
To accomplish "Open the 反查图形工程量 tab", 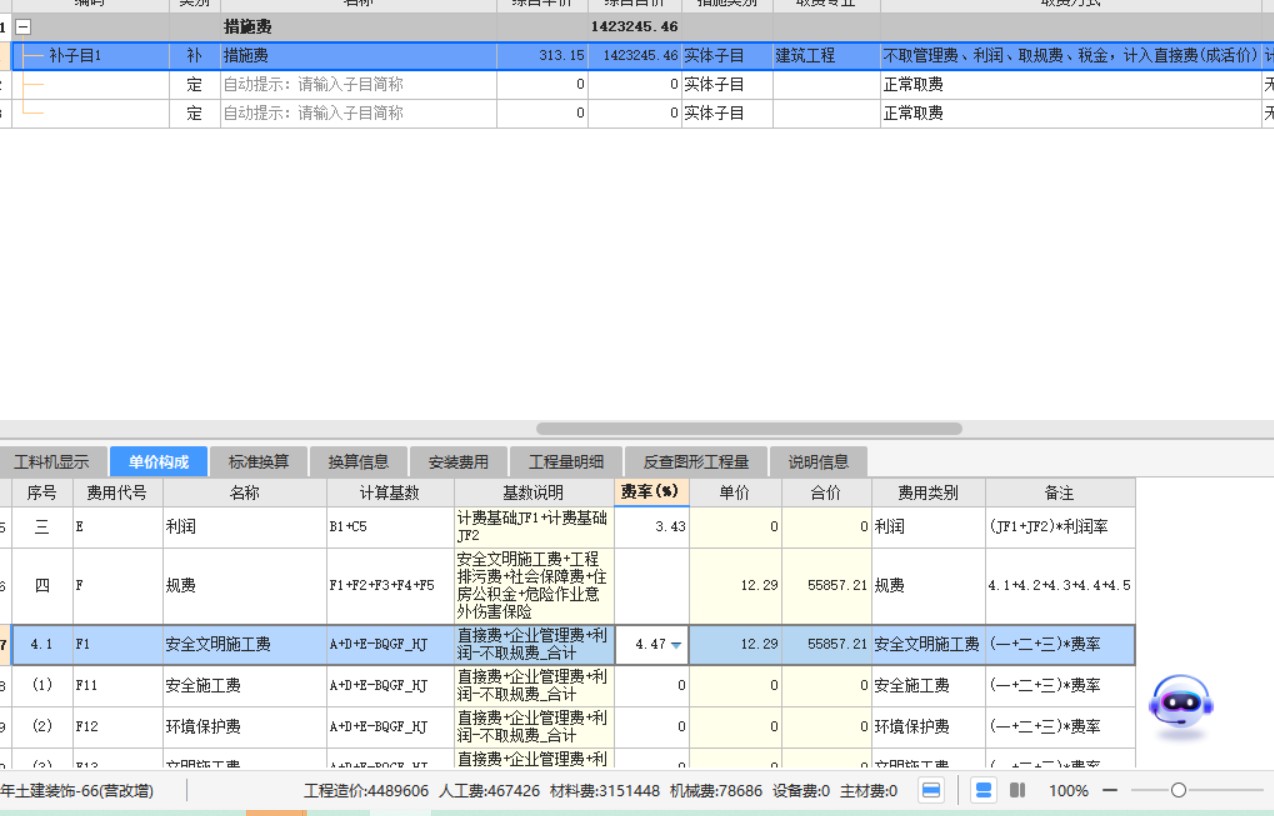I will click(695, 461).
